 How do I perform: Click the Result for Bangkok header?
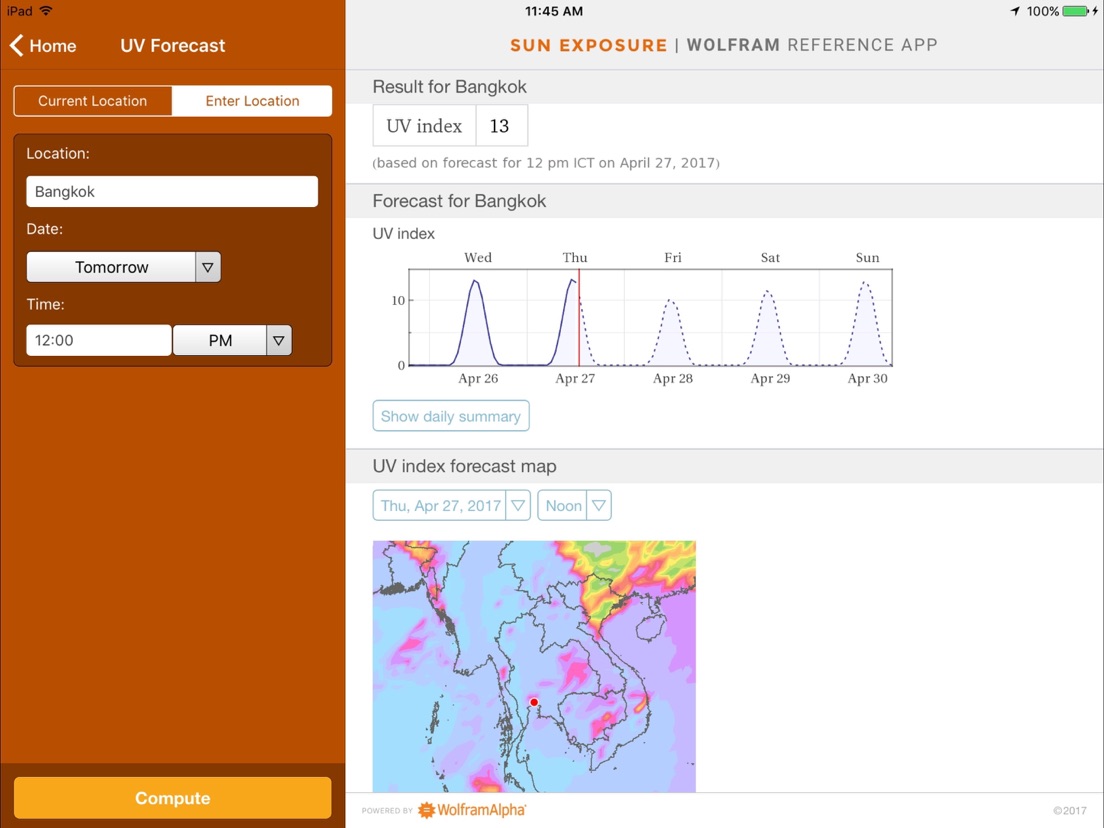[x=449, y=87]
